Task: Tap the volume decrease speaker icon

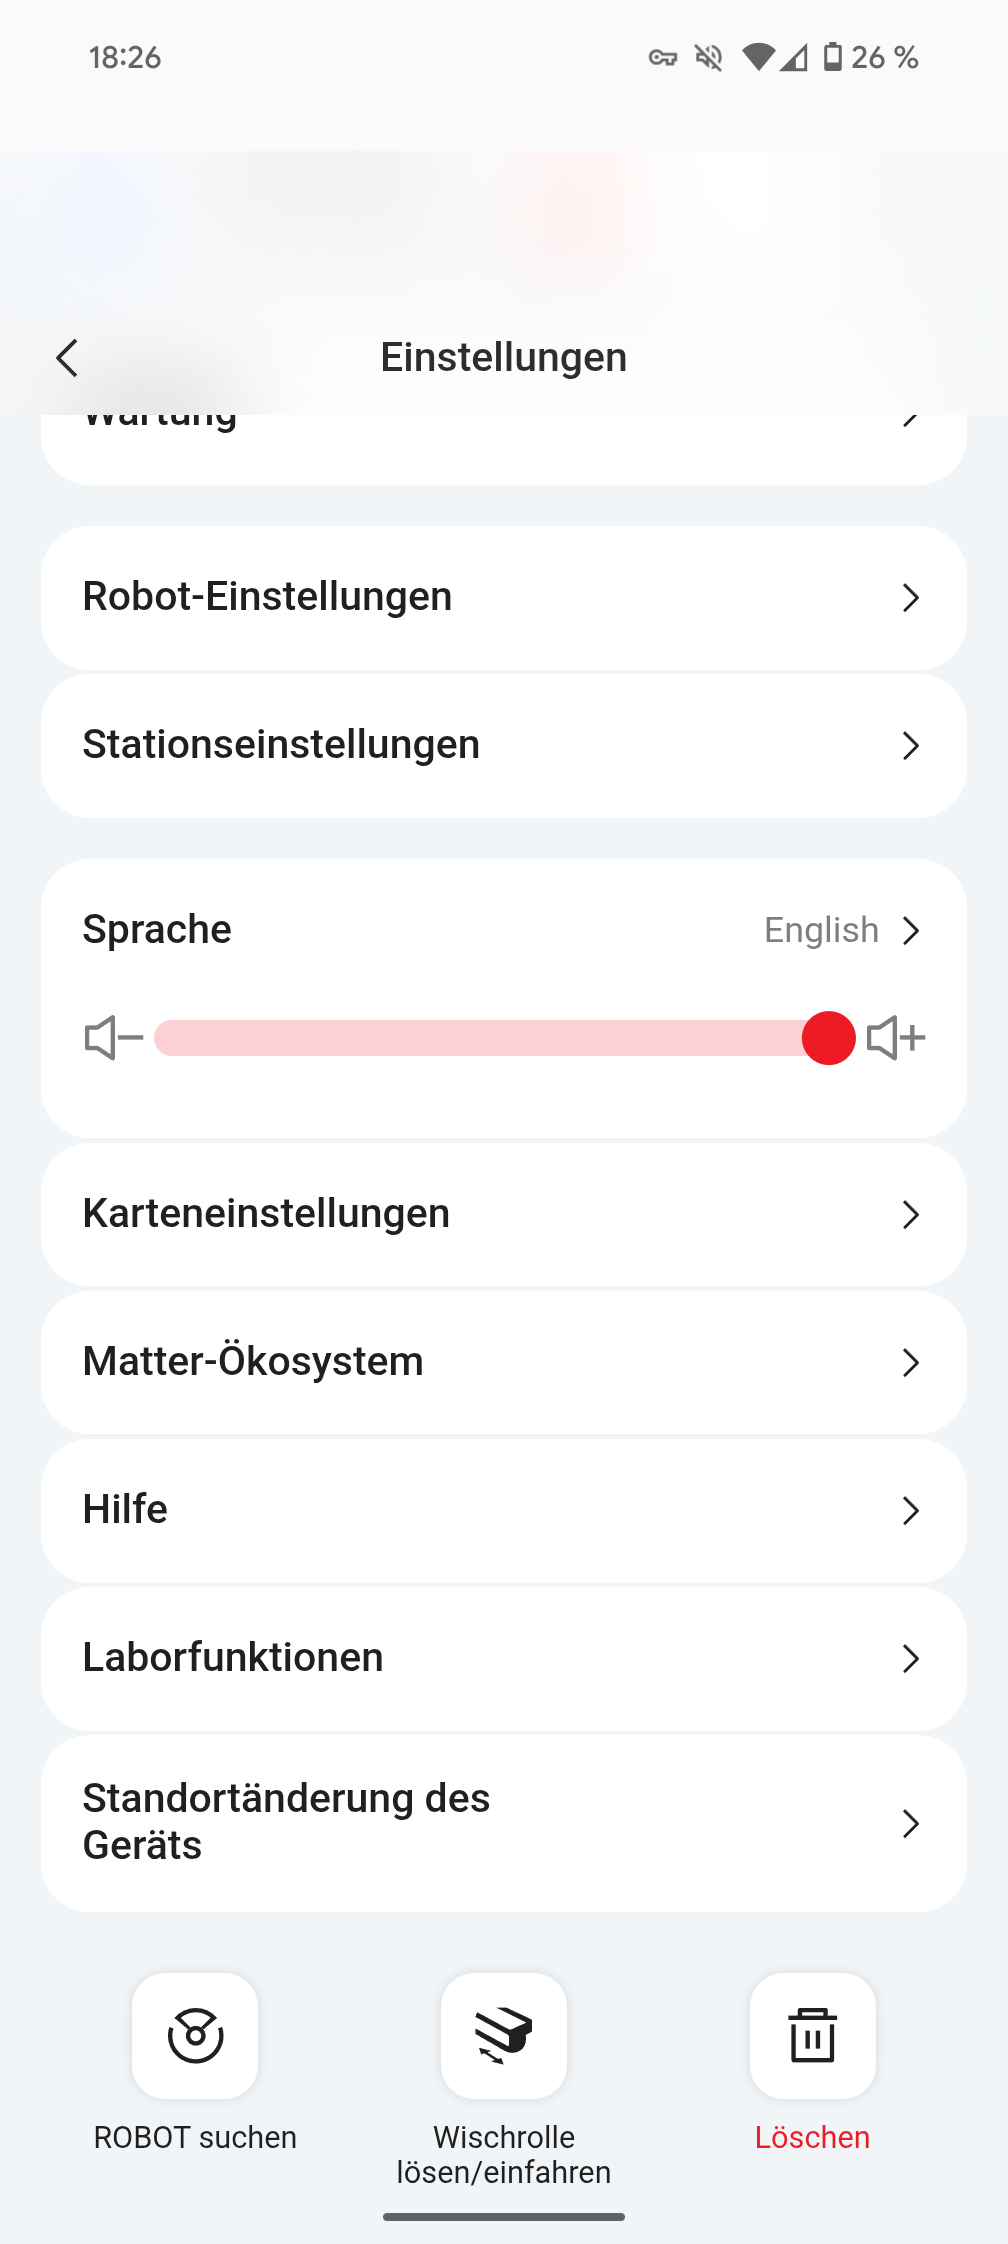Action: pos(113,1038)
